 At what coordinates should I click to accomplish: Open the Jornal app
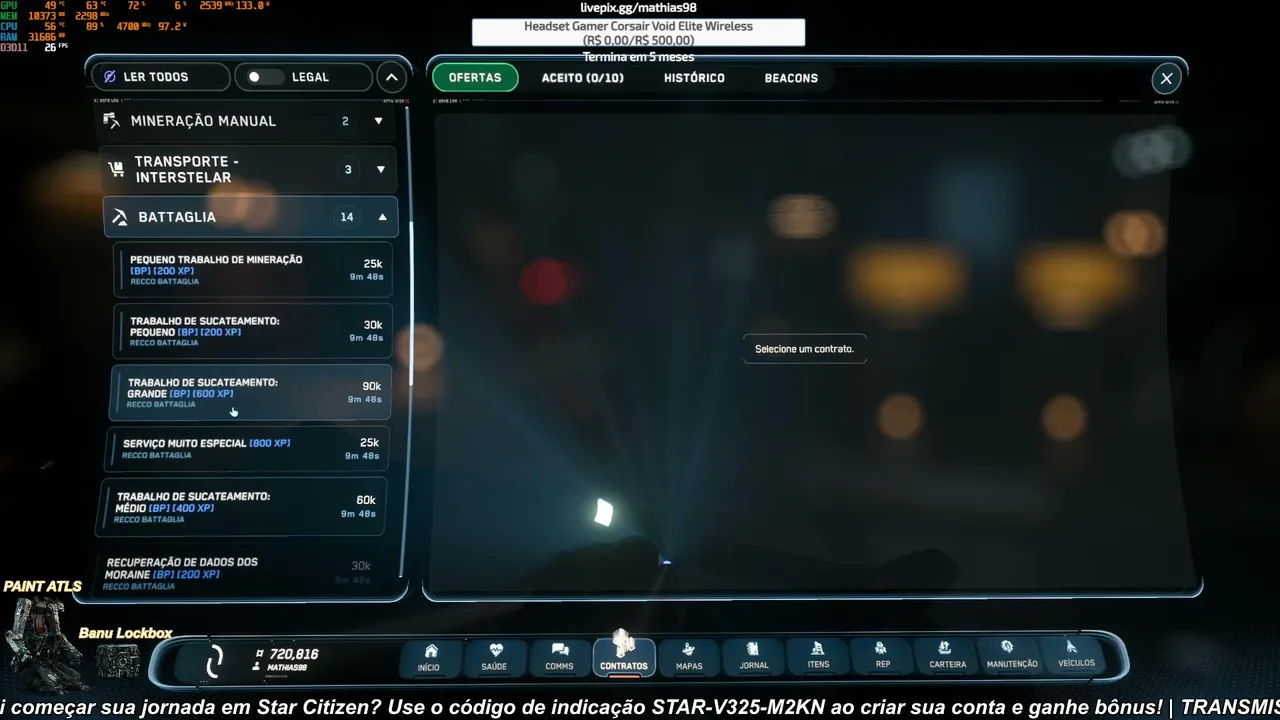click(x=754, y=657)
